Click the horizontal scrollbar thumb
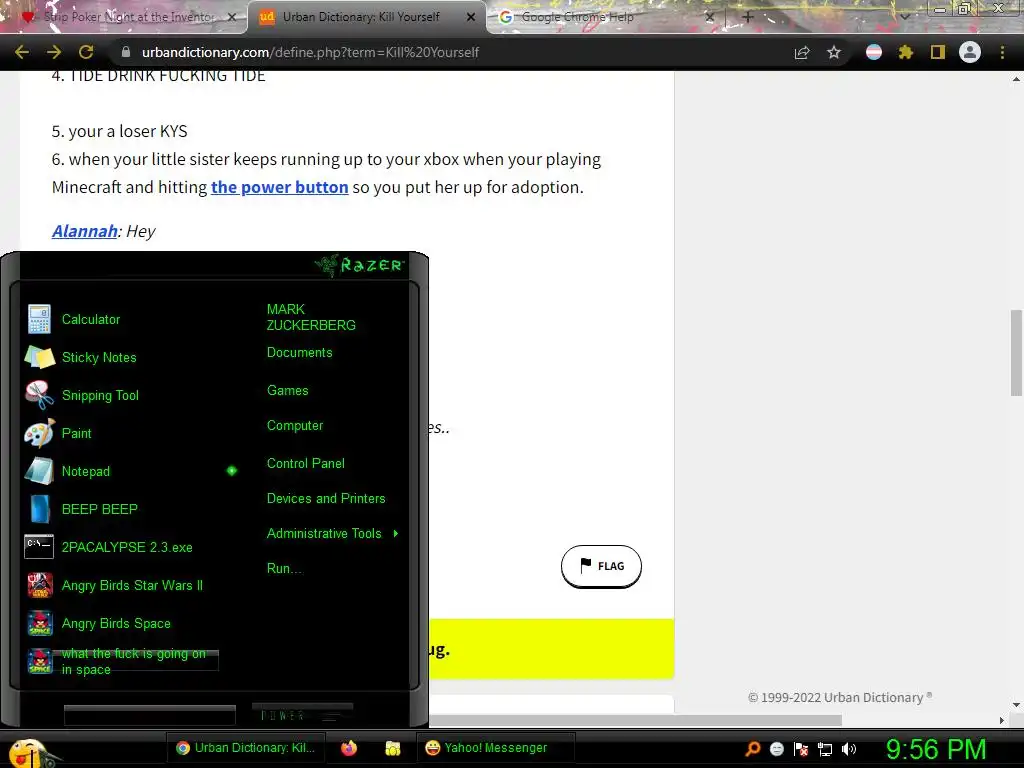The image size is (1024, 768). click(635, 720)
